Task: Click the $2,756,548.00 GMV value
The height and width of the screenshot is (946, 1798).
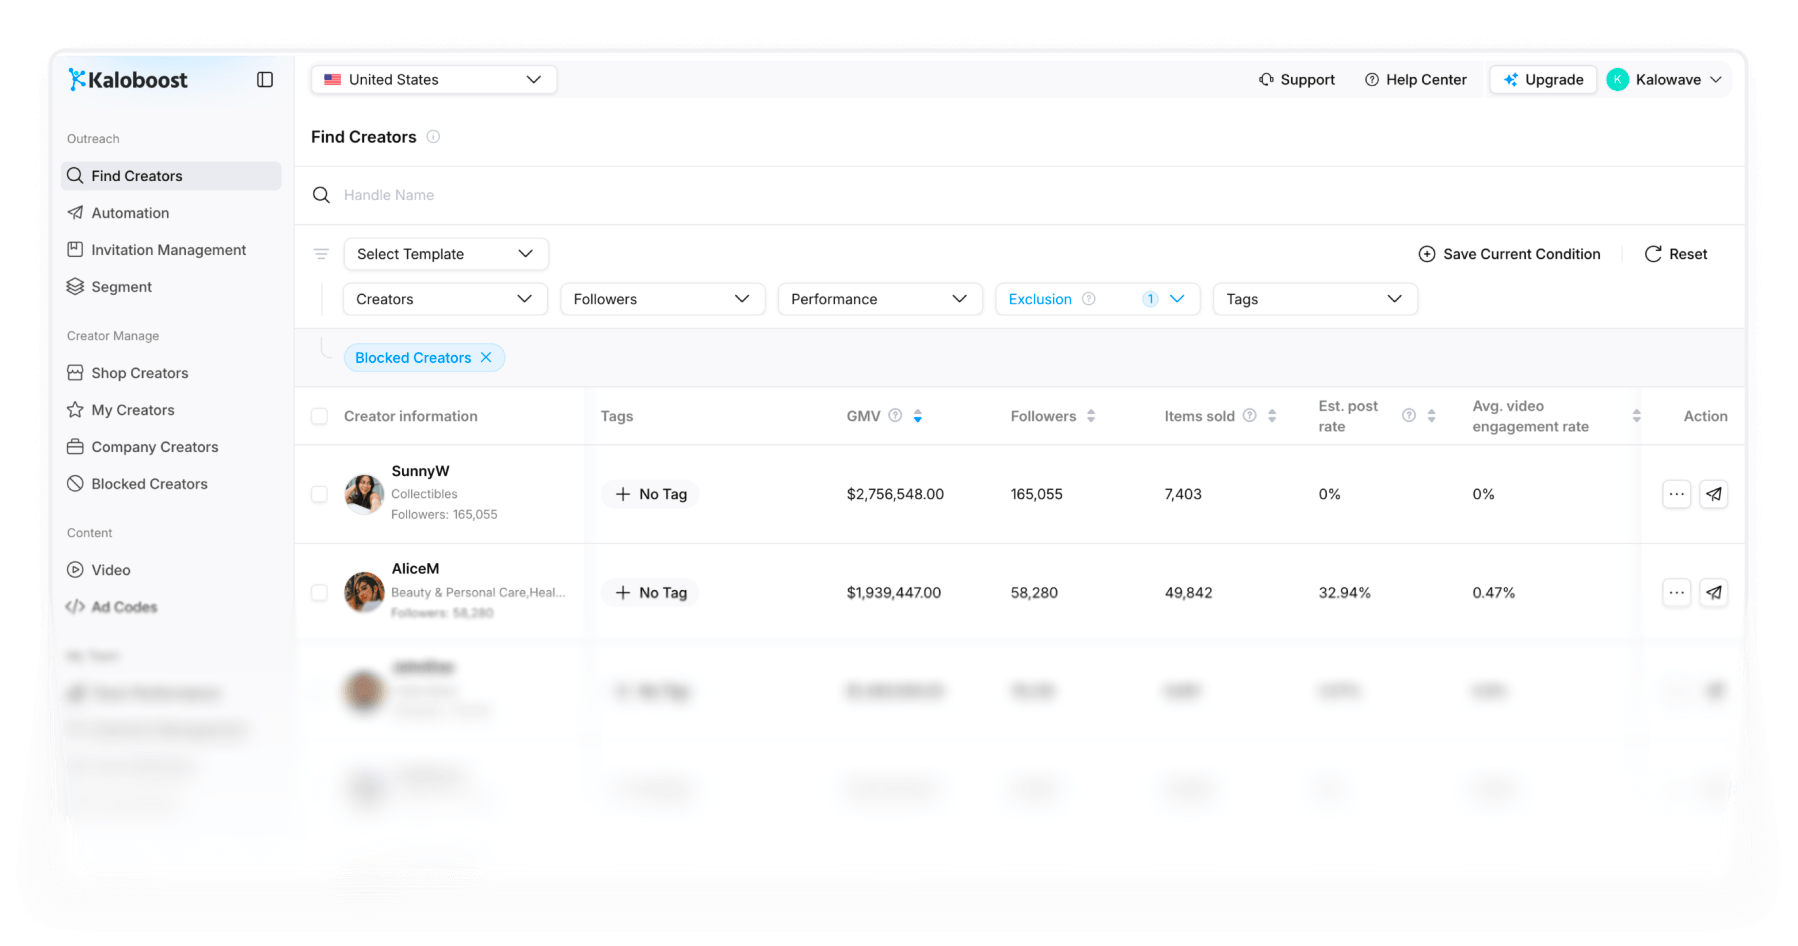Action: click(x=895, y=494)
